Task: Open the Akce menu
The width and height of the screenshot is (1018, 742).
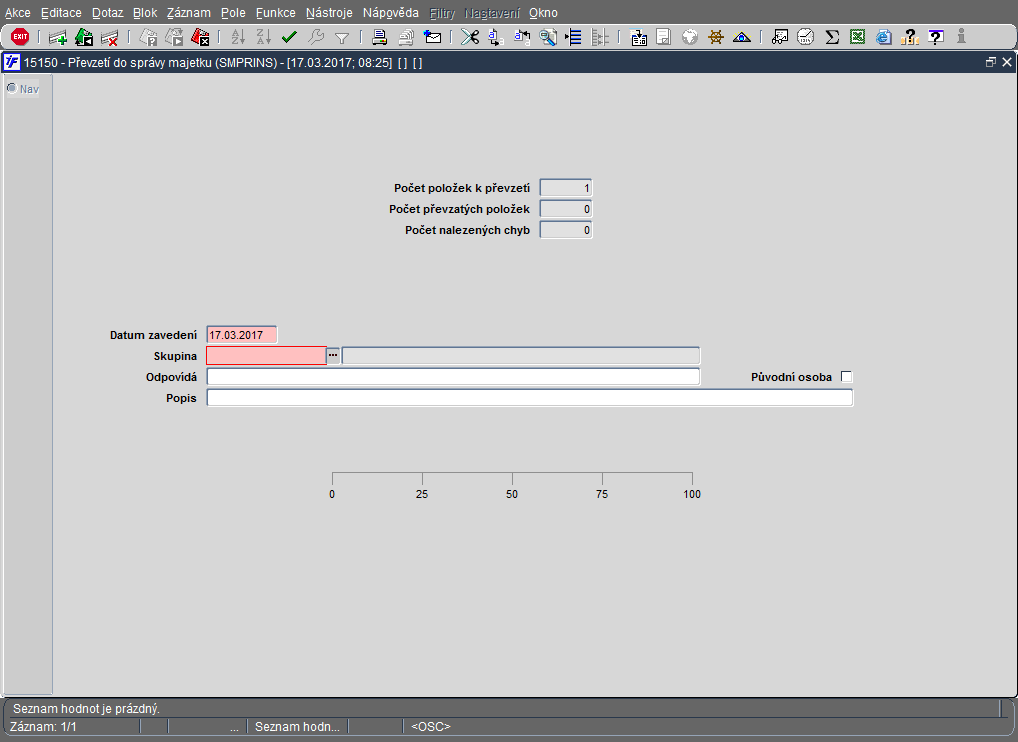Action: tap(18, 13)
